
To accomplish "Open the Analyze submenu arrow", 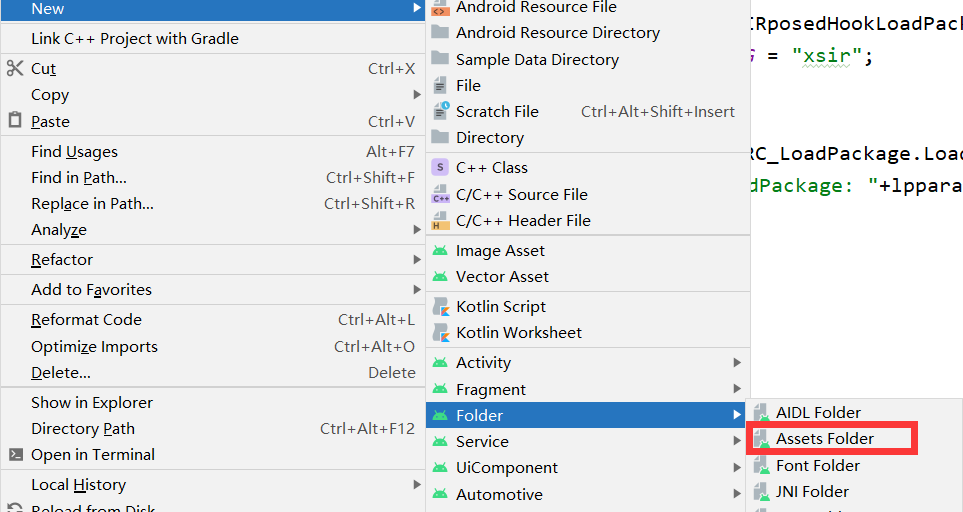I will (417, 229).
